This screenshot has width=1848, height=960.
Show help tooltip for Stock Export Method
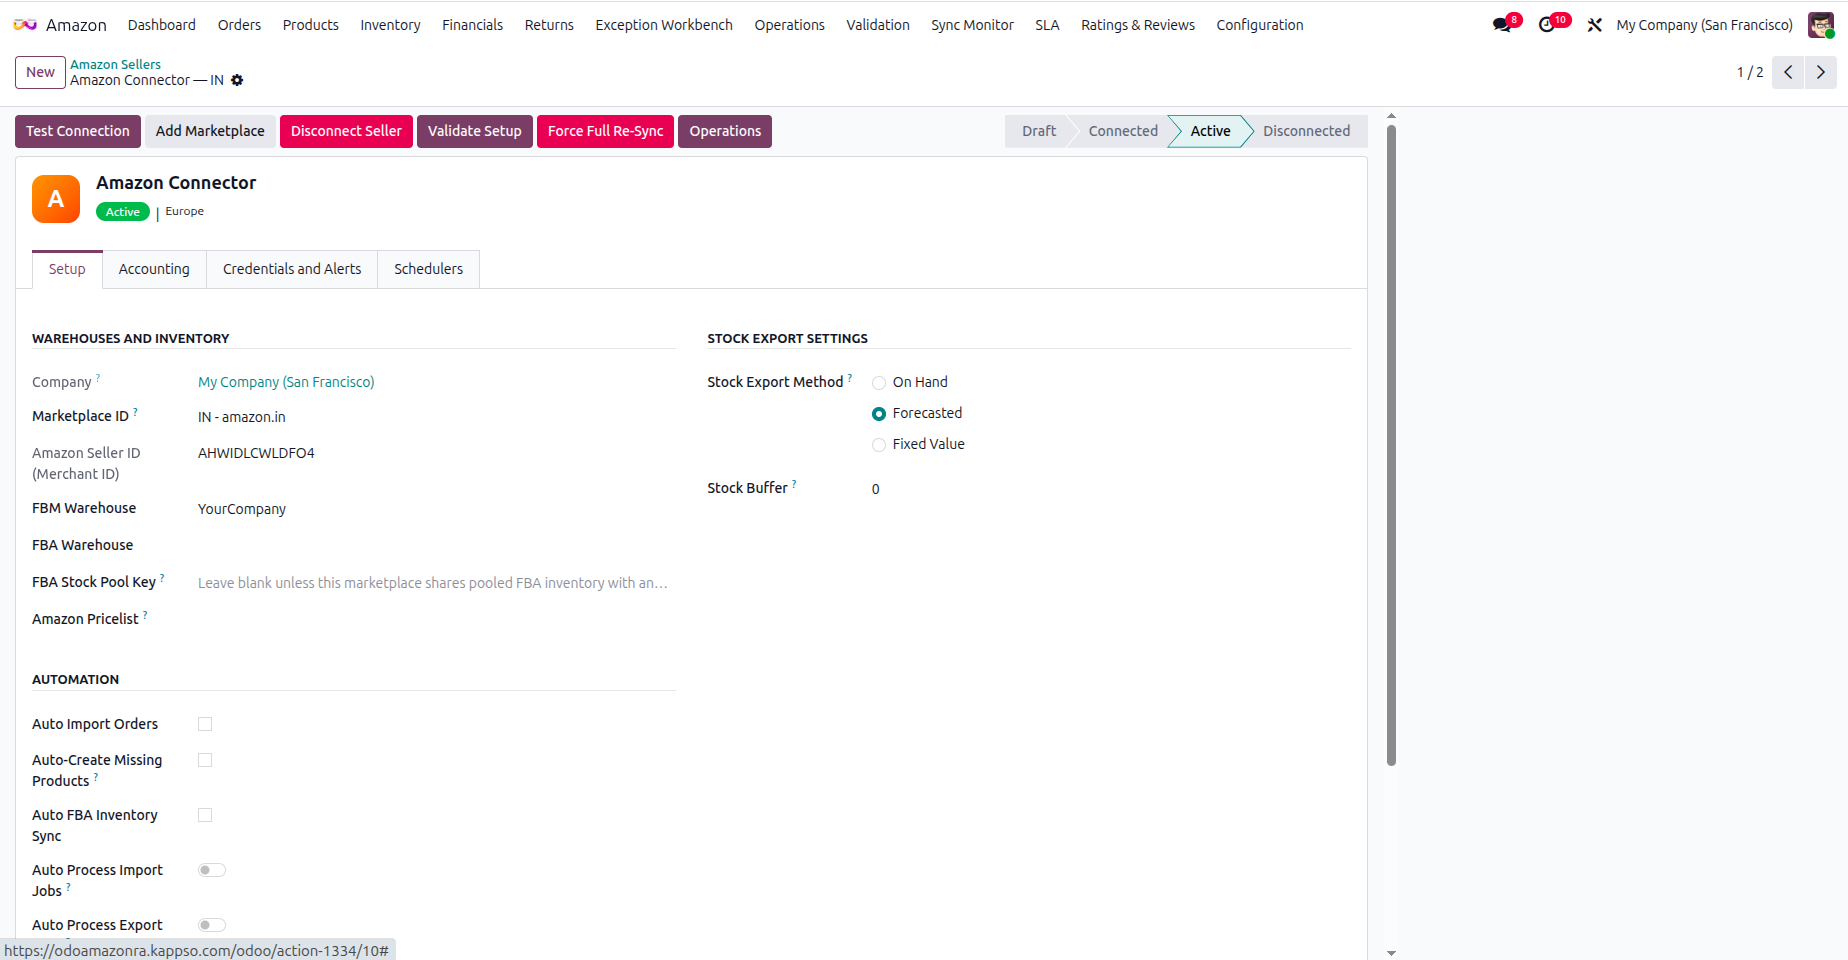tap(850, 378)
